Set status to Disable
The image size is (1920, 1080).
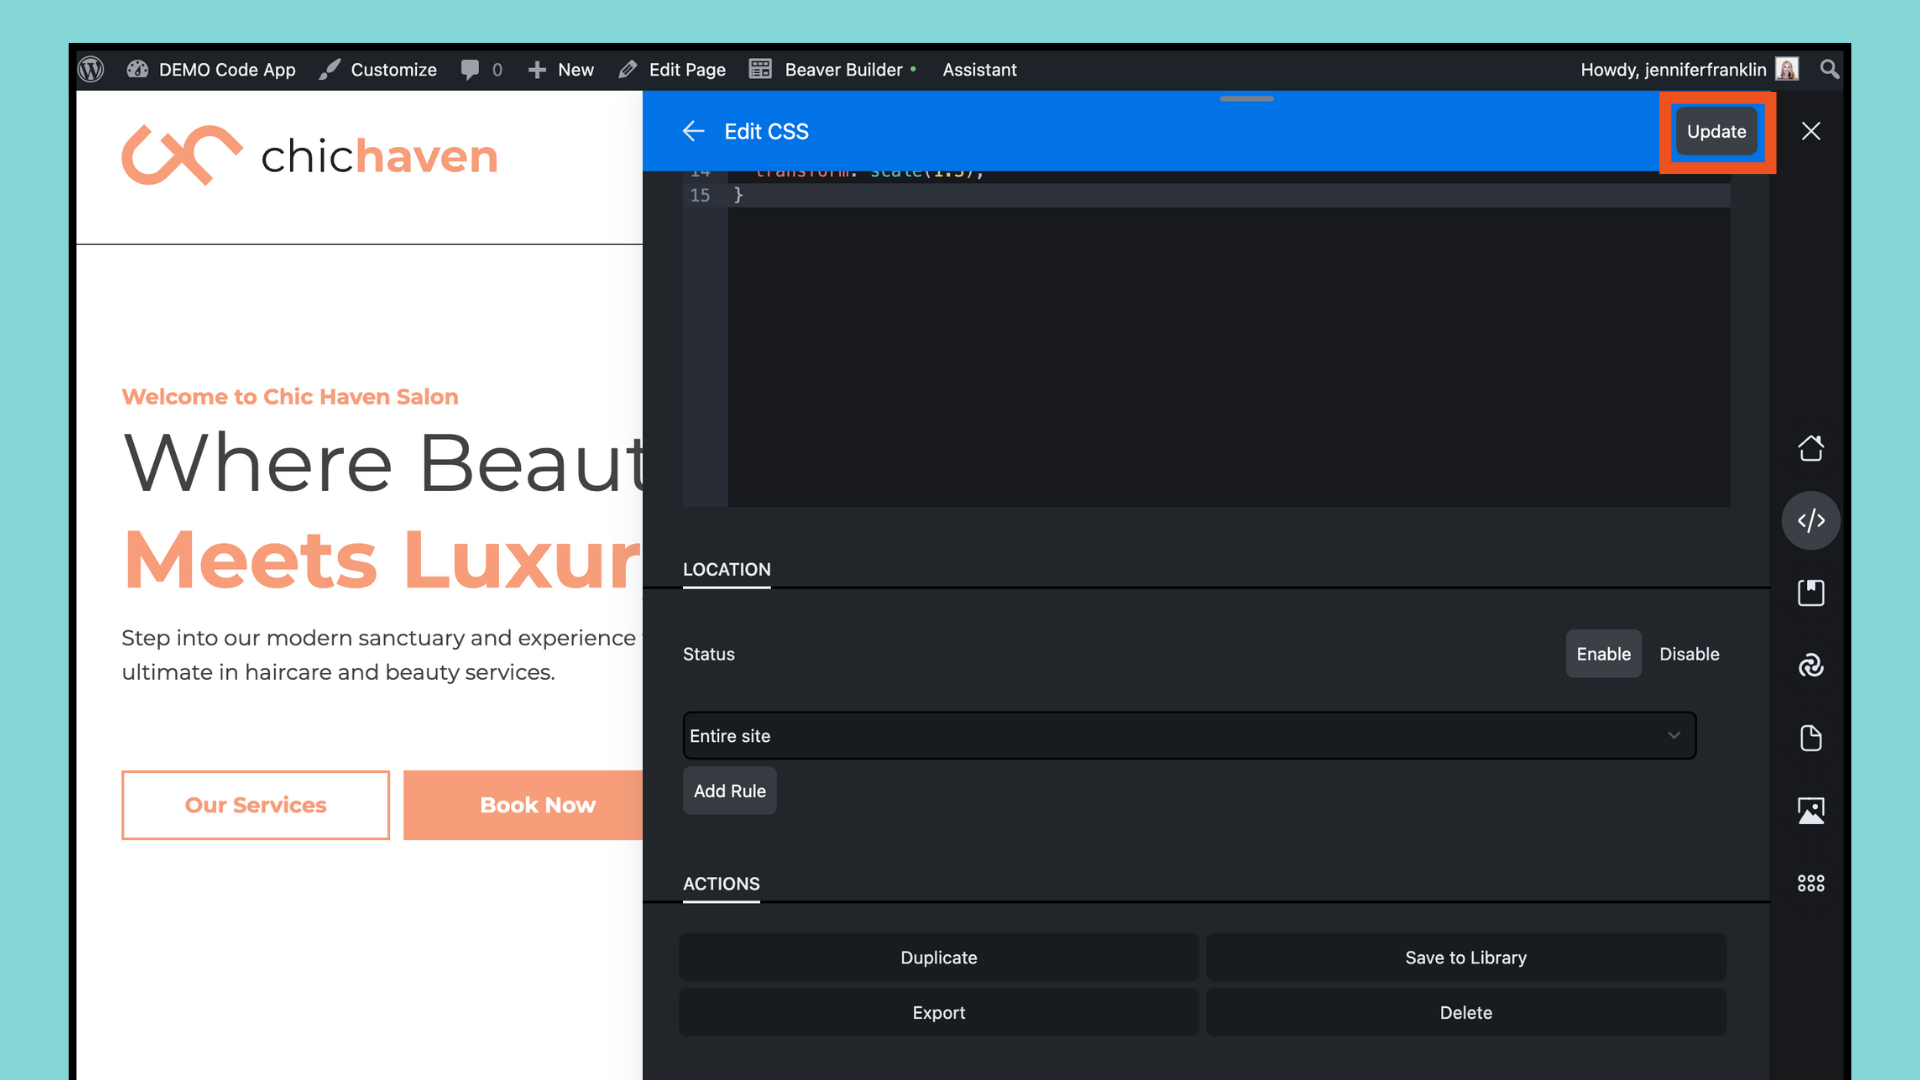(1689, 654)
